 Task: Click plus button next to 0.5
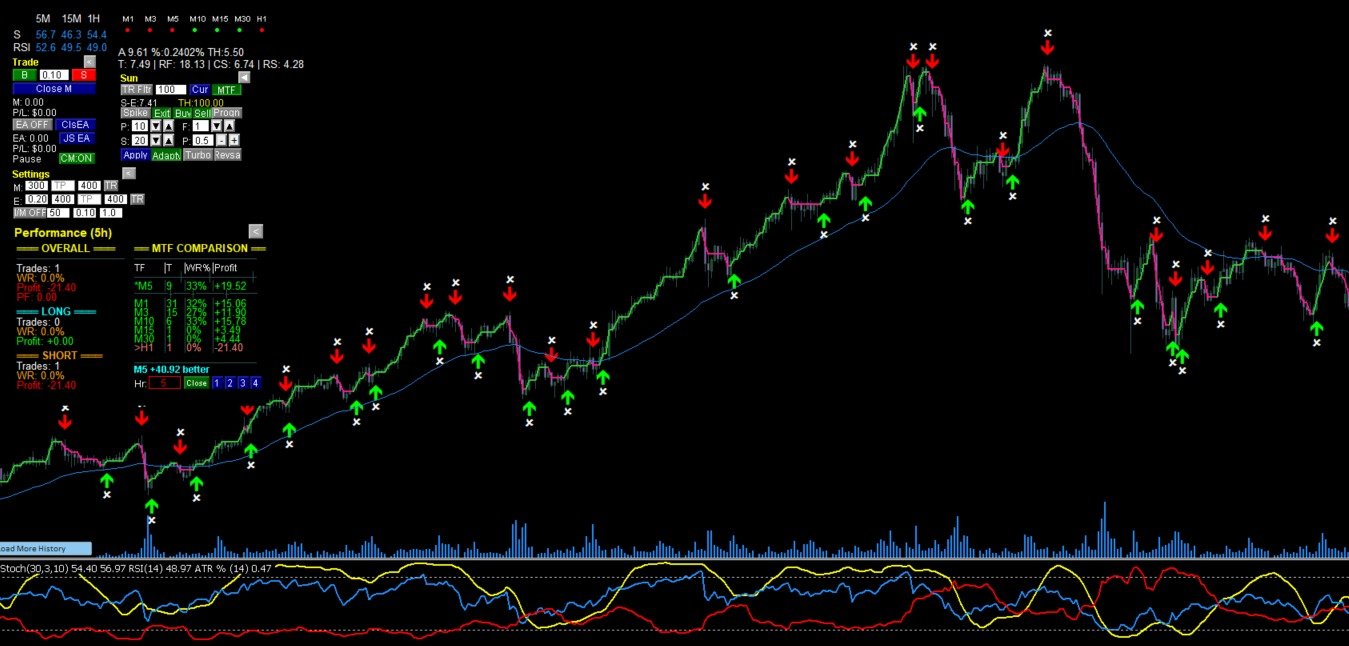click(234, 140)
